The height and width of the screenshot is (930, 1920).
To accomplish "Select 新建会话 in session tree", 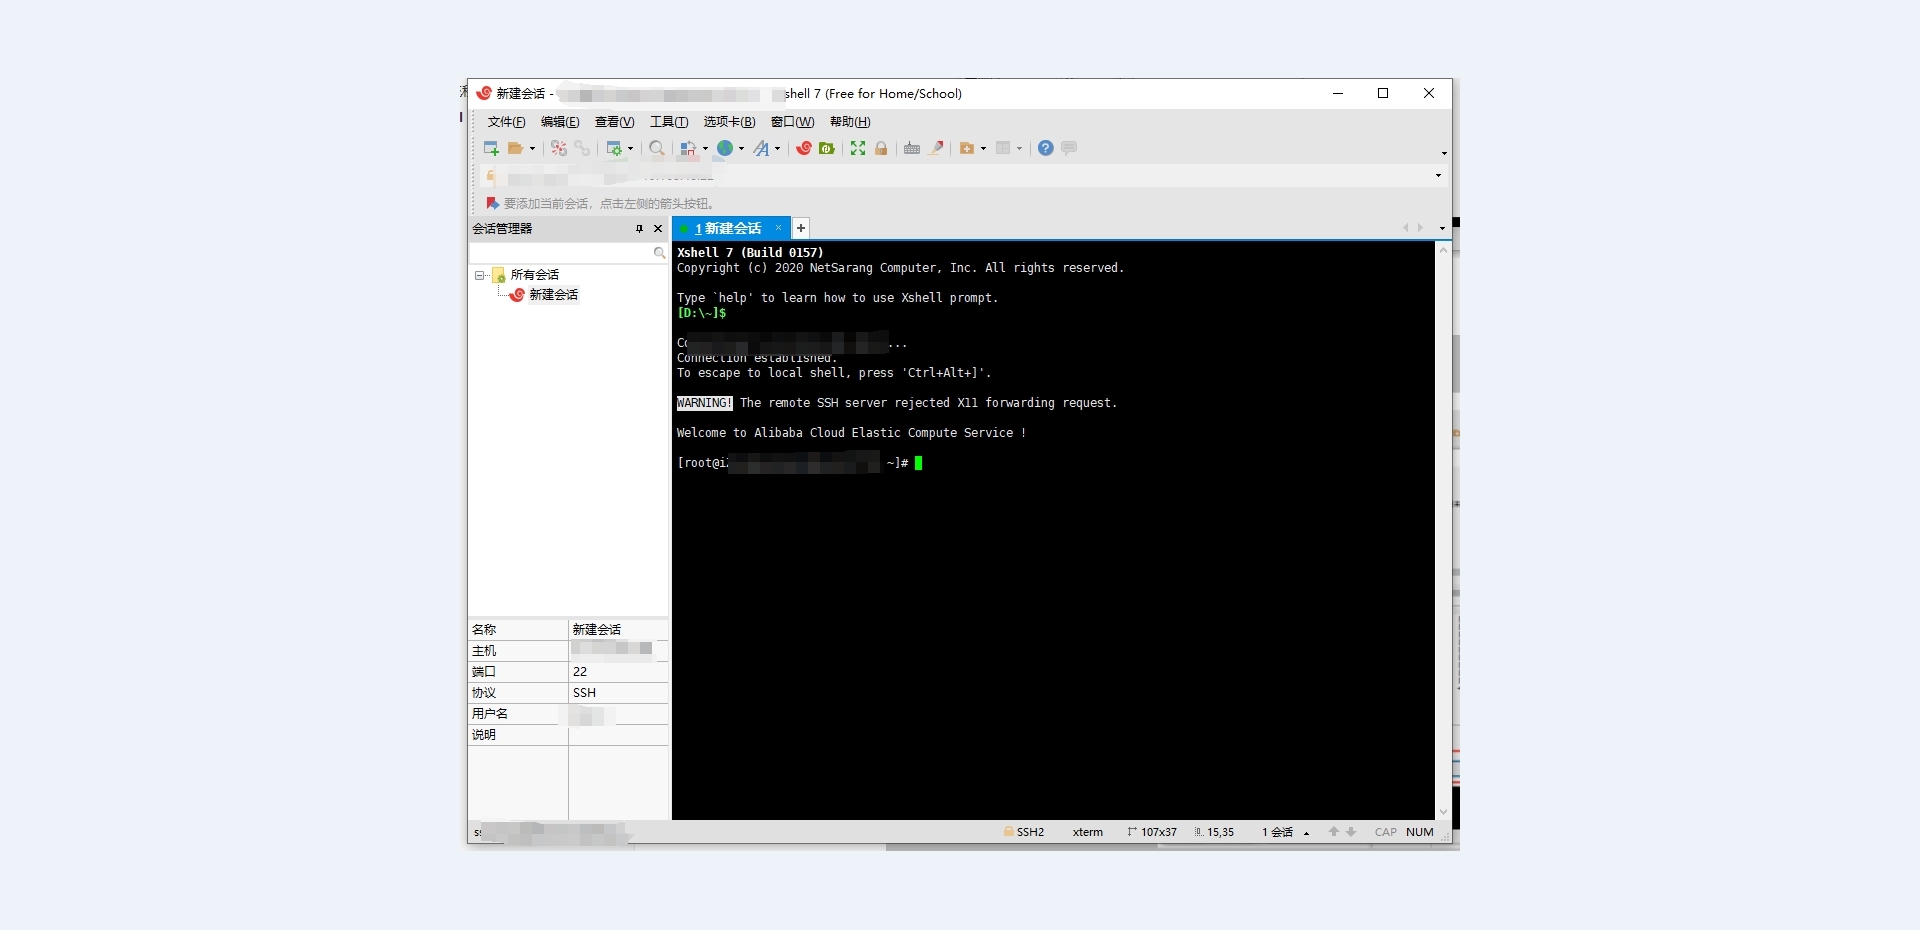I will 553,295.
